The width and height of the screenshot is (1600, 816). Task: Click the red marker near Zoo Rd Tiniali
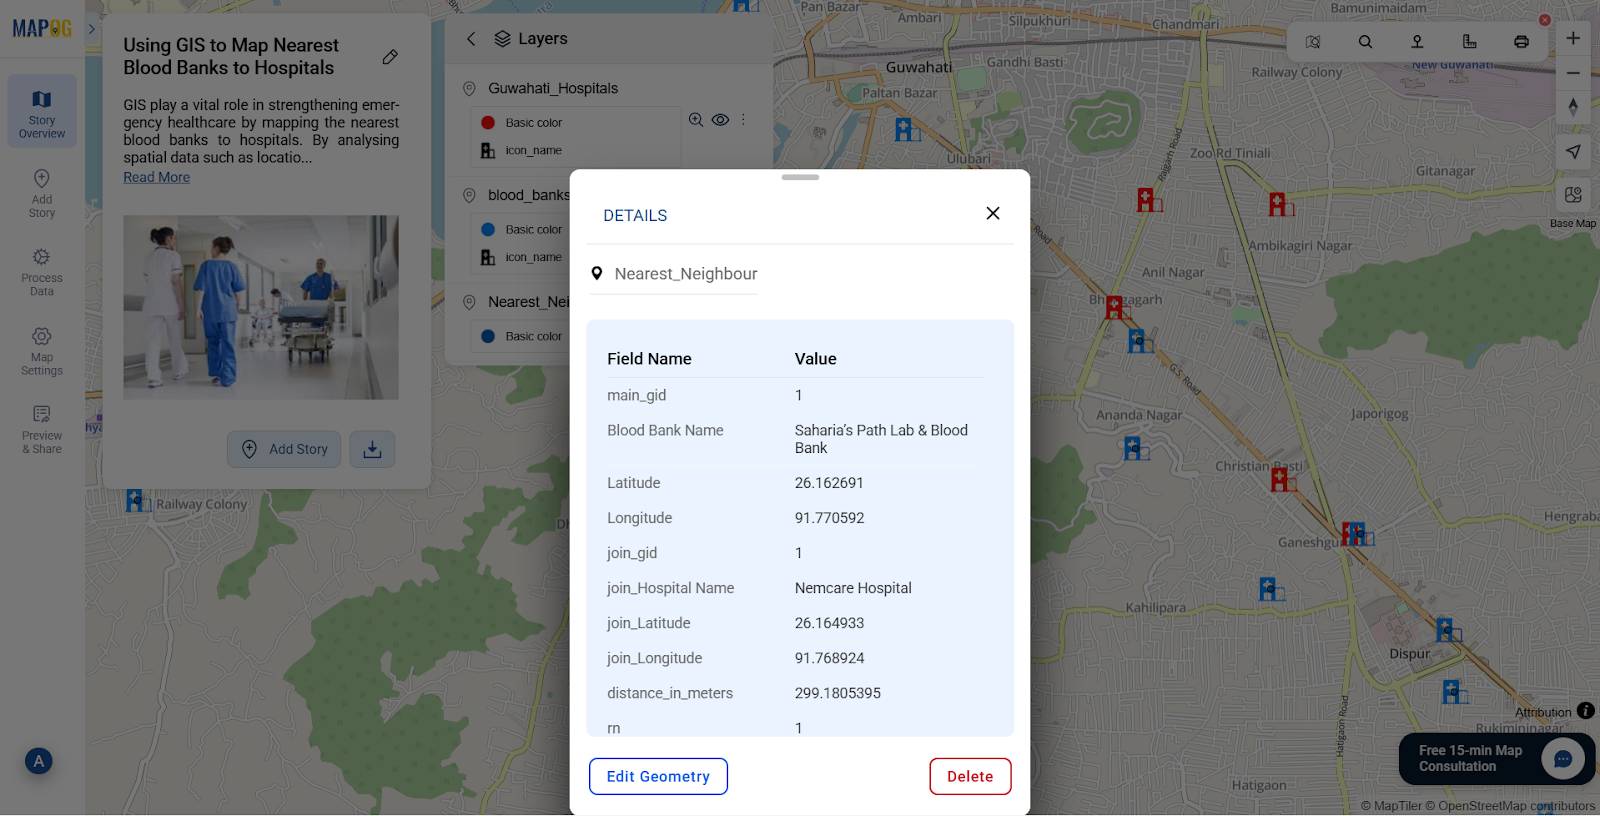tap(1279, 204)
